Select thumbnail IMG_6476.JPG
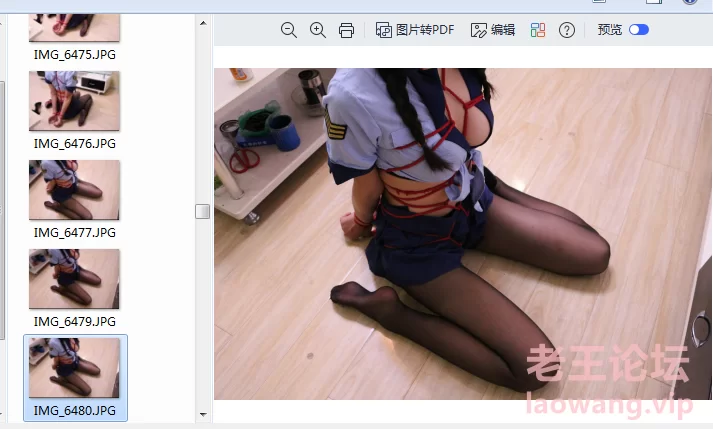 [x=75, y=101]
